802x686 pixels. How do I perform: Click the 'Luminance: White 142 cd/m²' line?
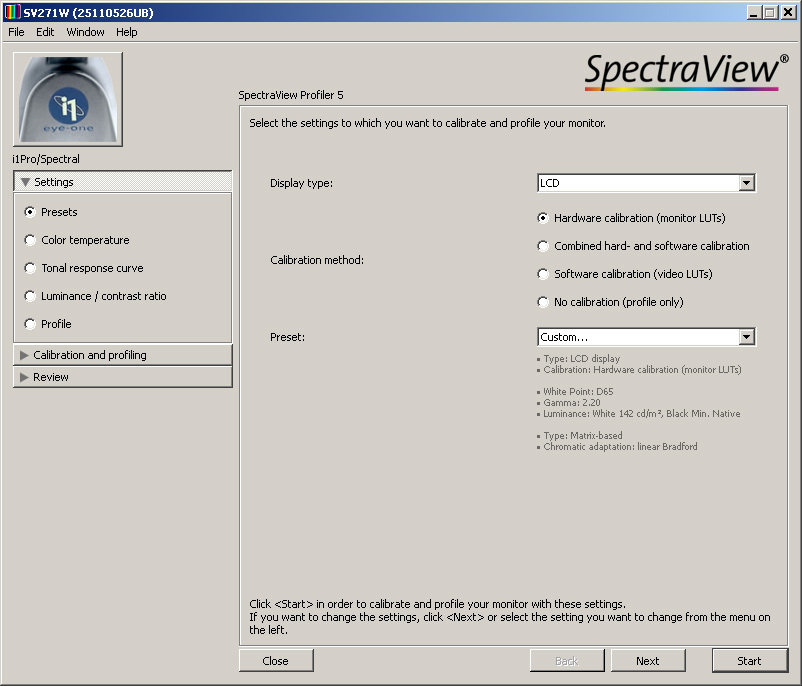[x=641, y=413]
